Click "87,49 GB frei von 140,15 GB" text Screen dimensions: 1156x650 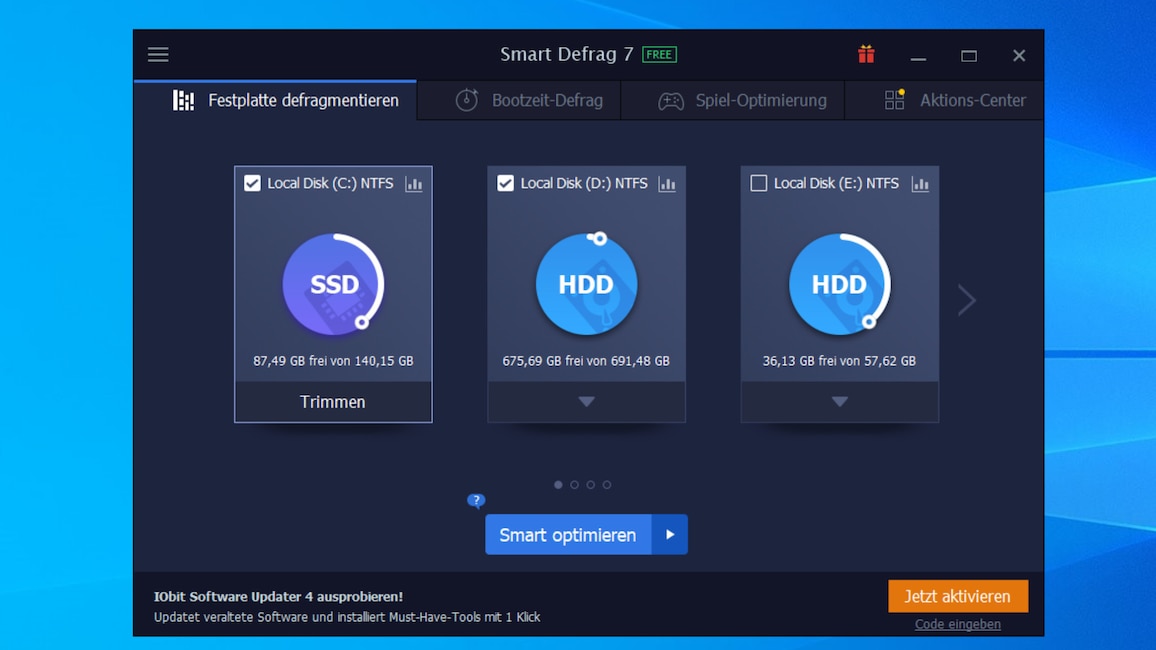coord(333,361)
